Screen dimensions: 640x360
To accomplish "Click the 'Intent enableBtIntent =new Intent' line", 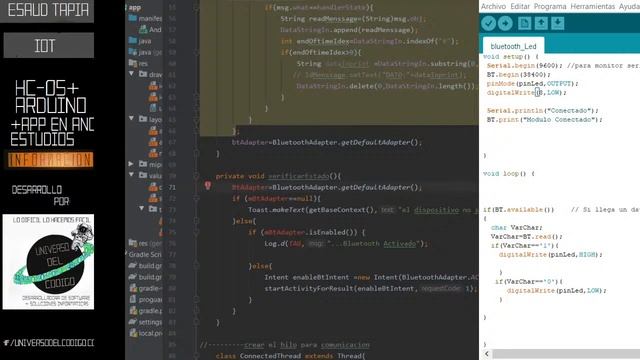I will 371,277.
